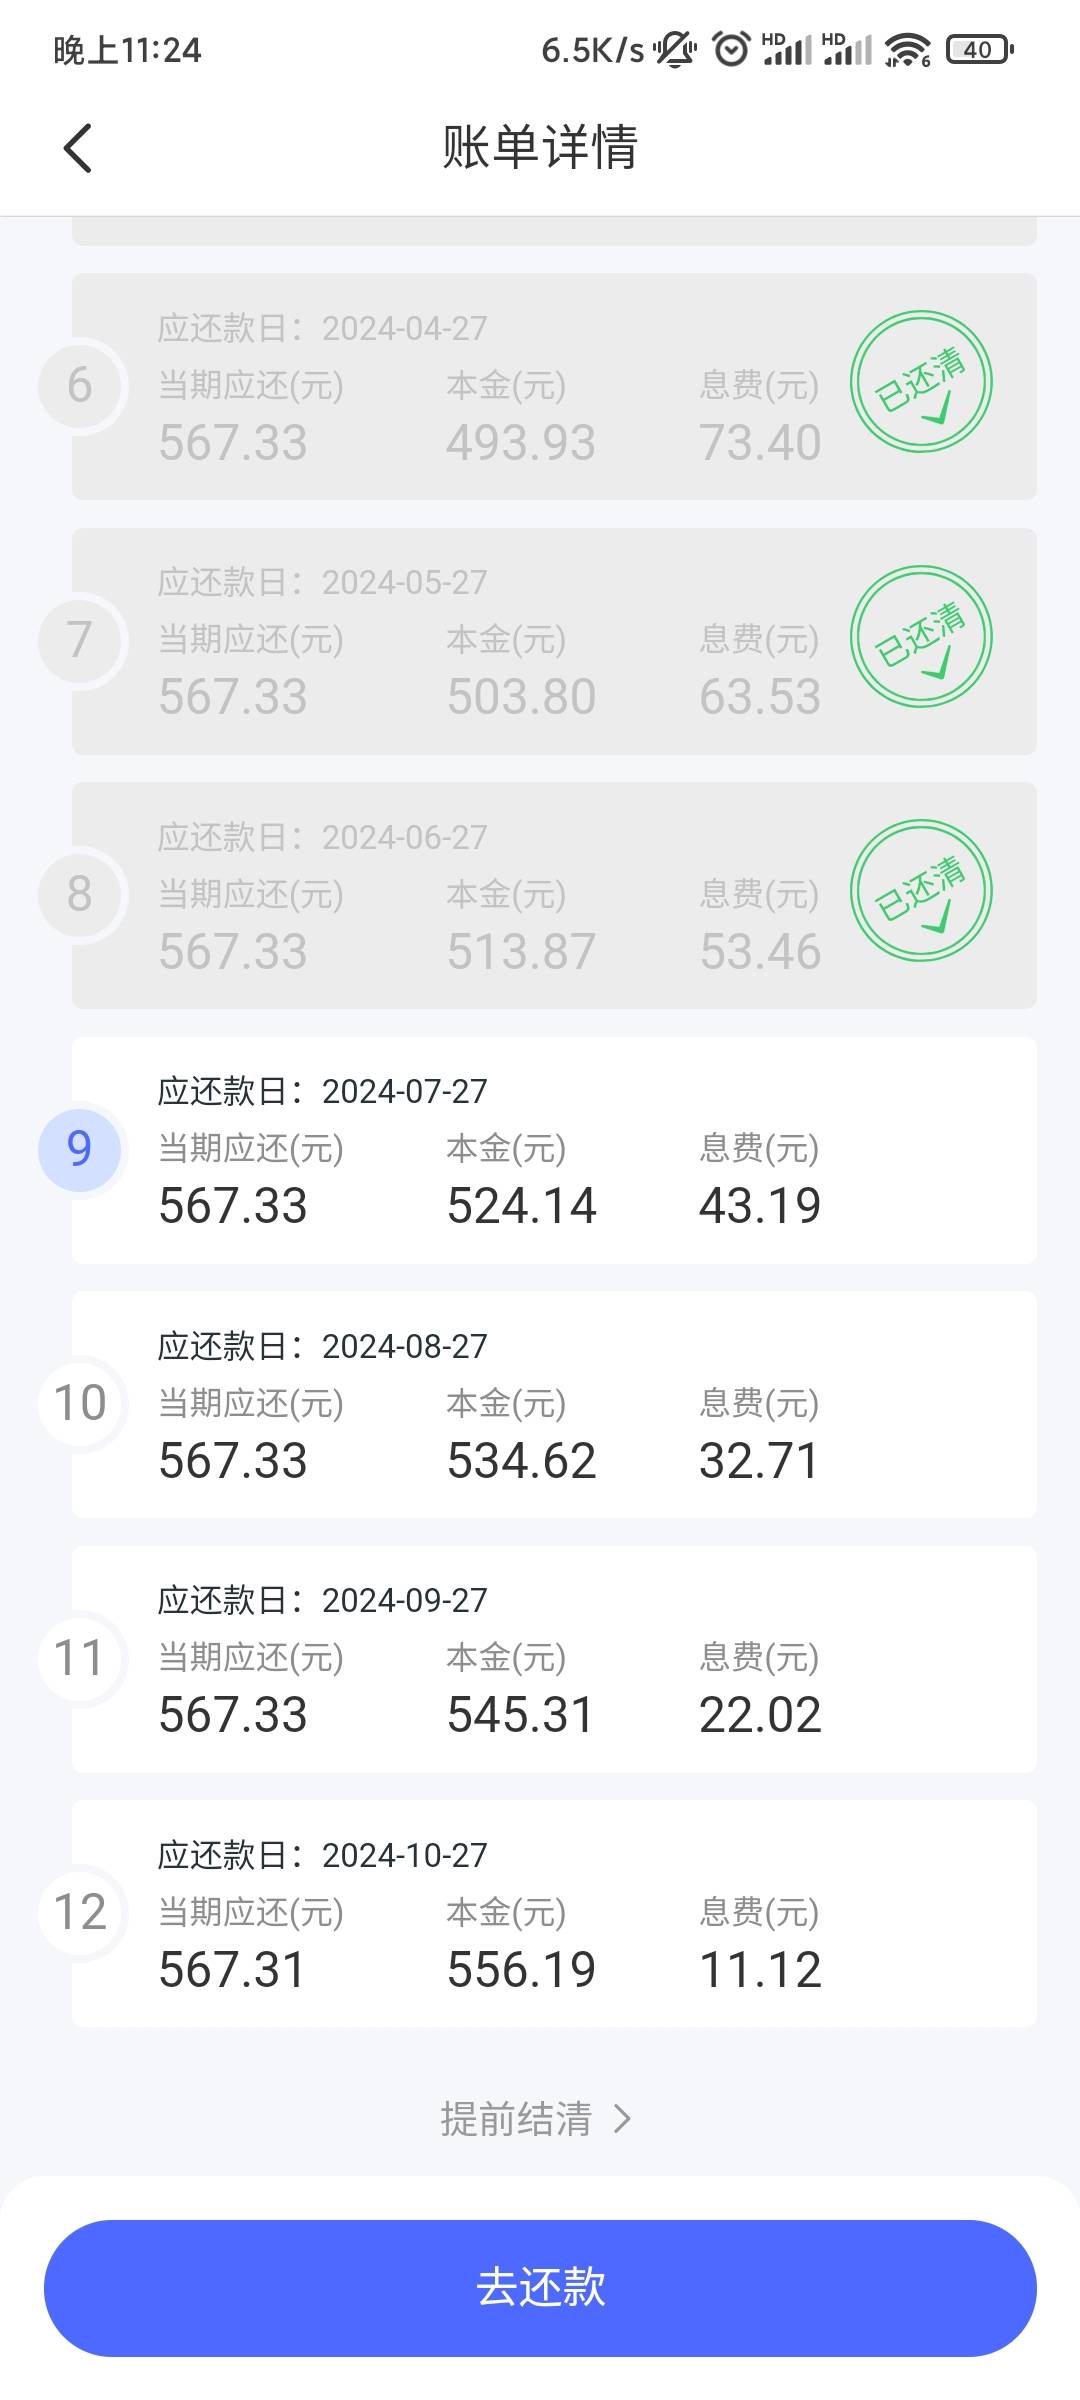Tap the battery indicator icon

[980, 49]
